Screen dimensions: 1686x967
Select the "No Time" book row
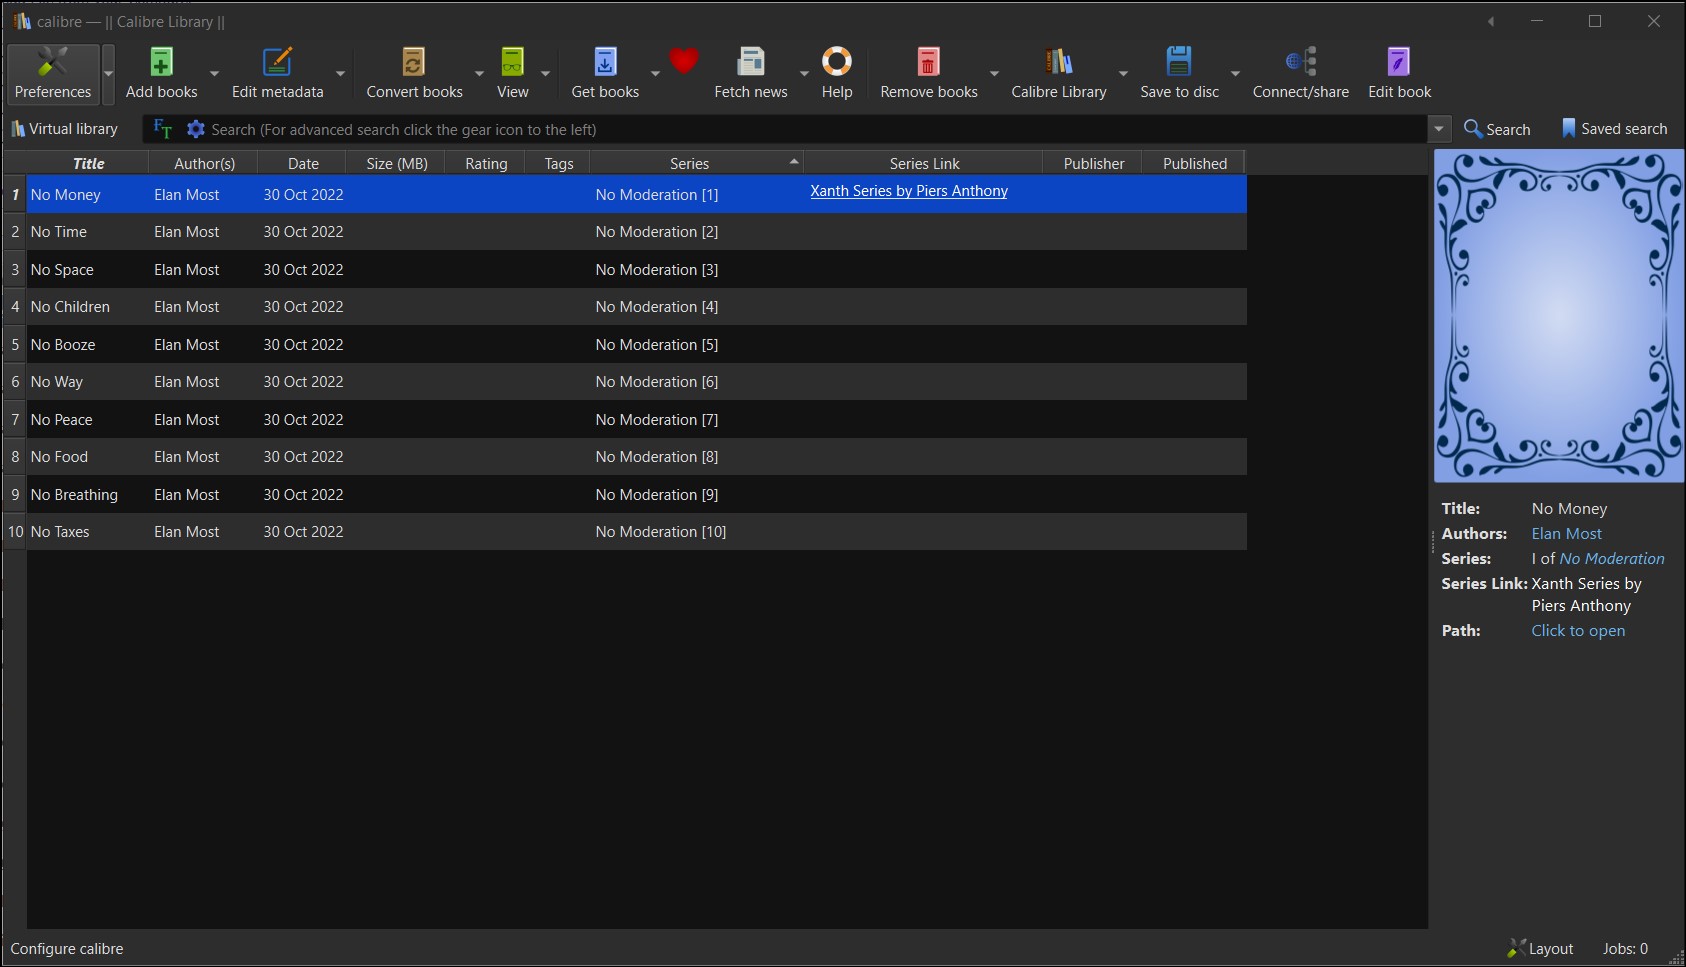pos(636,232)
